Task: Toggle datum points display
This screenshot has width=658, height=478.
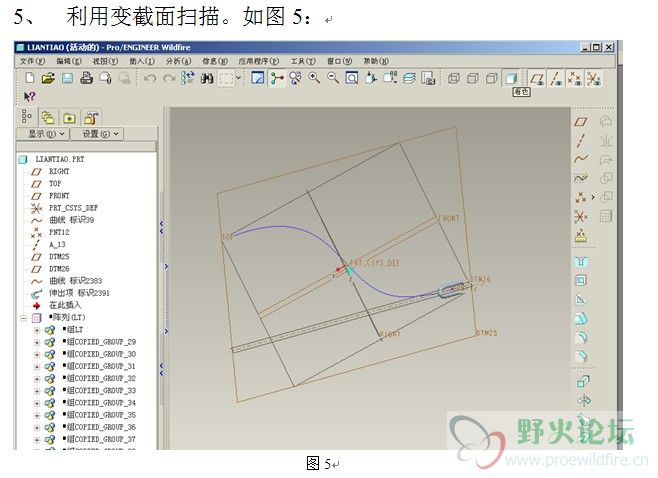Action: (x=574, y=78)
